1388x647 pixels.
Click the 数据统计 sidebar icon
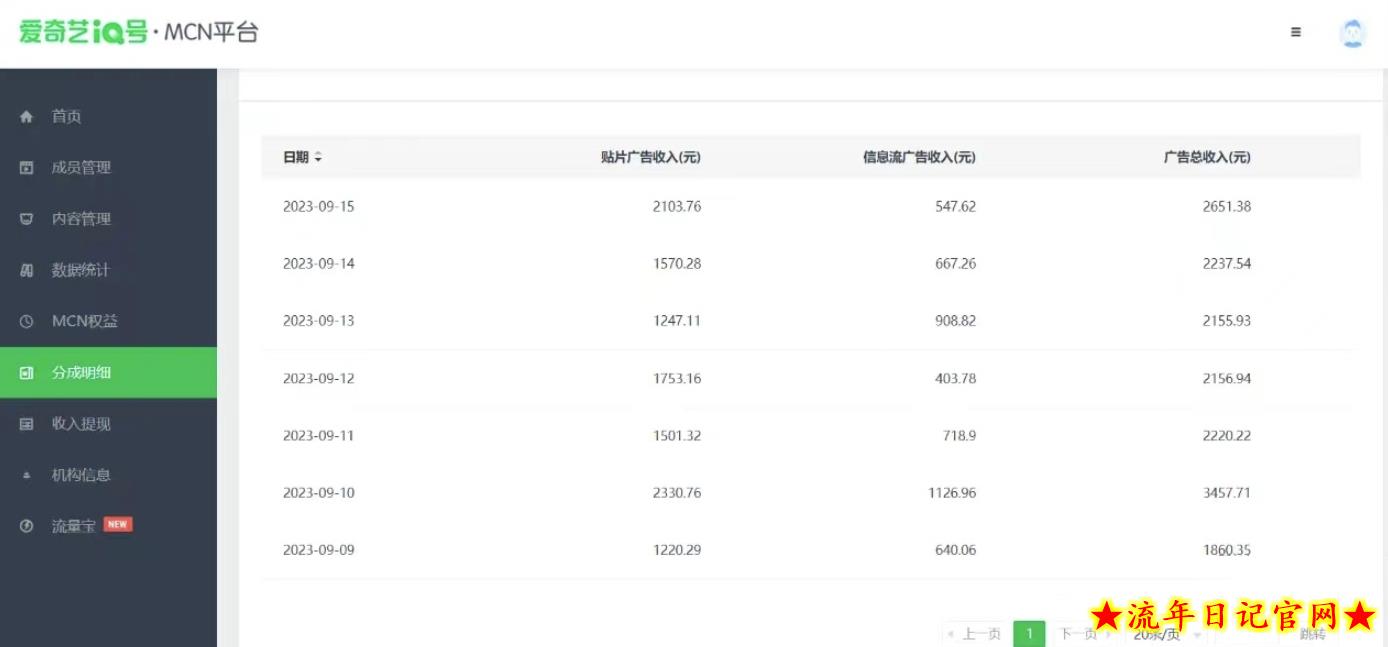coord(27,271)
